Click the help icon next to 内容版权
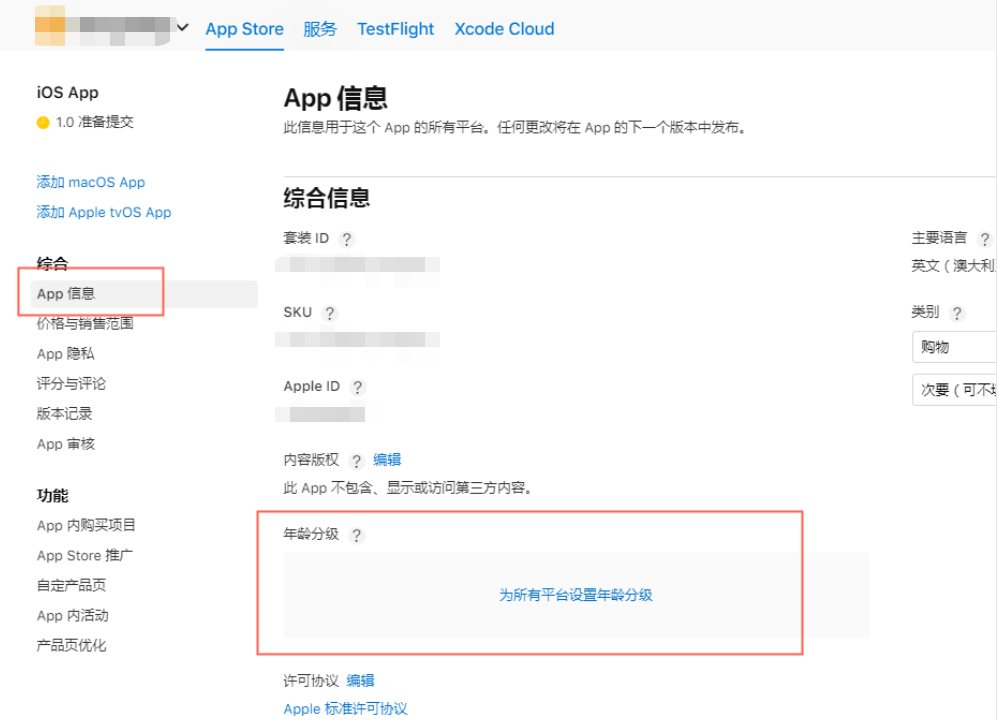 357,460
